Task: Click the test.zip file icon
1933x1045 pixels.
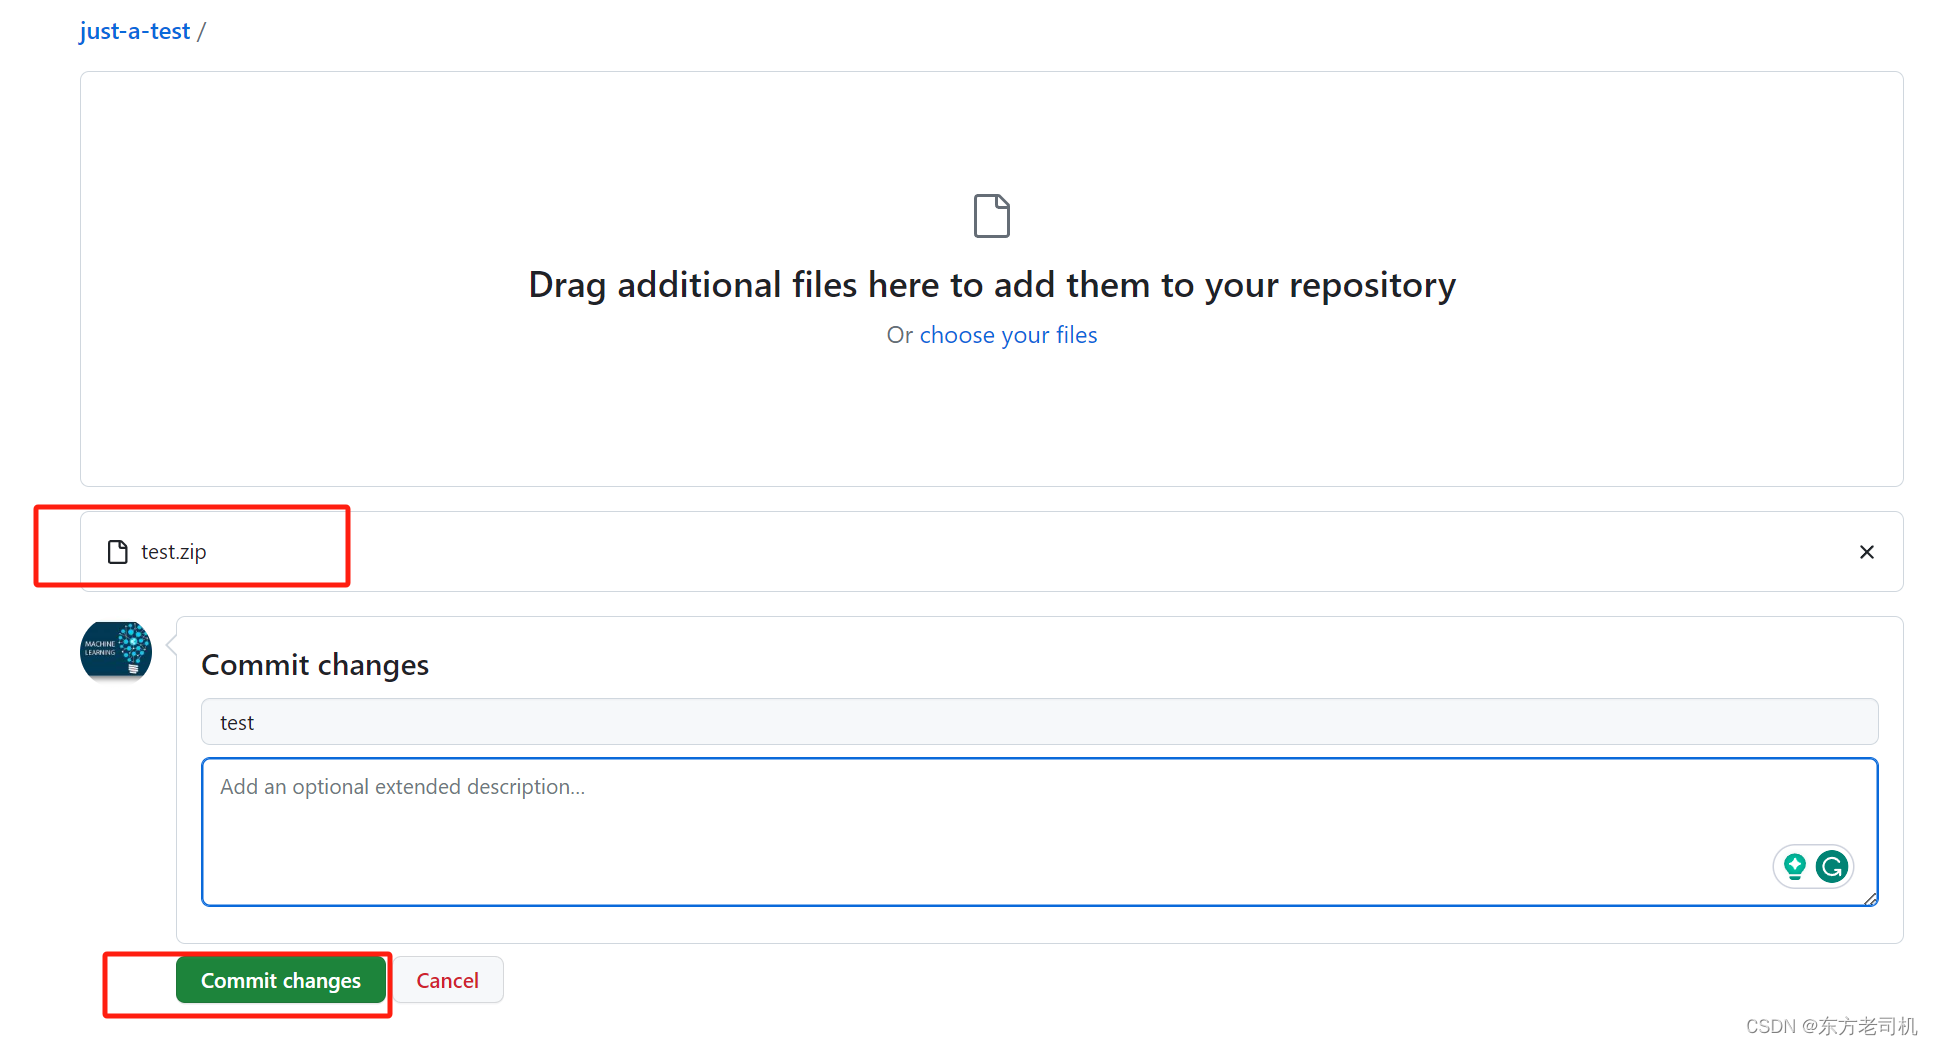Action: click(118, 552)
